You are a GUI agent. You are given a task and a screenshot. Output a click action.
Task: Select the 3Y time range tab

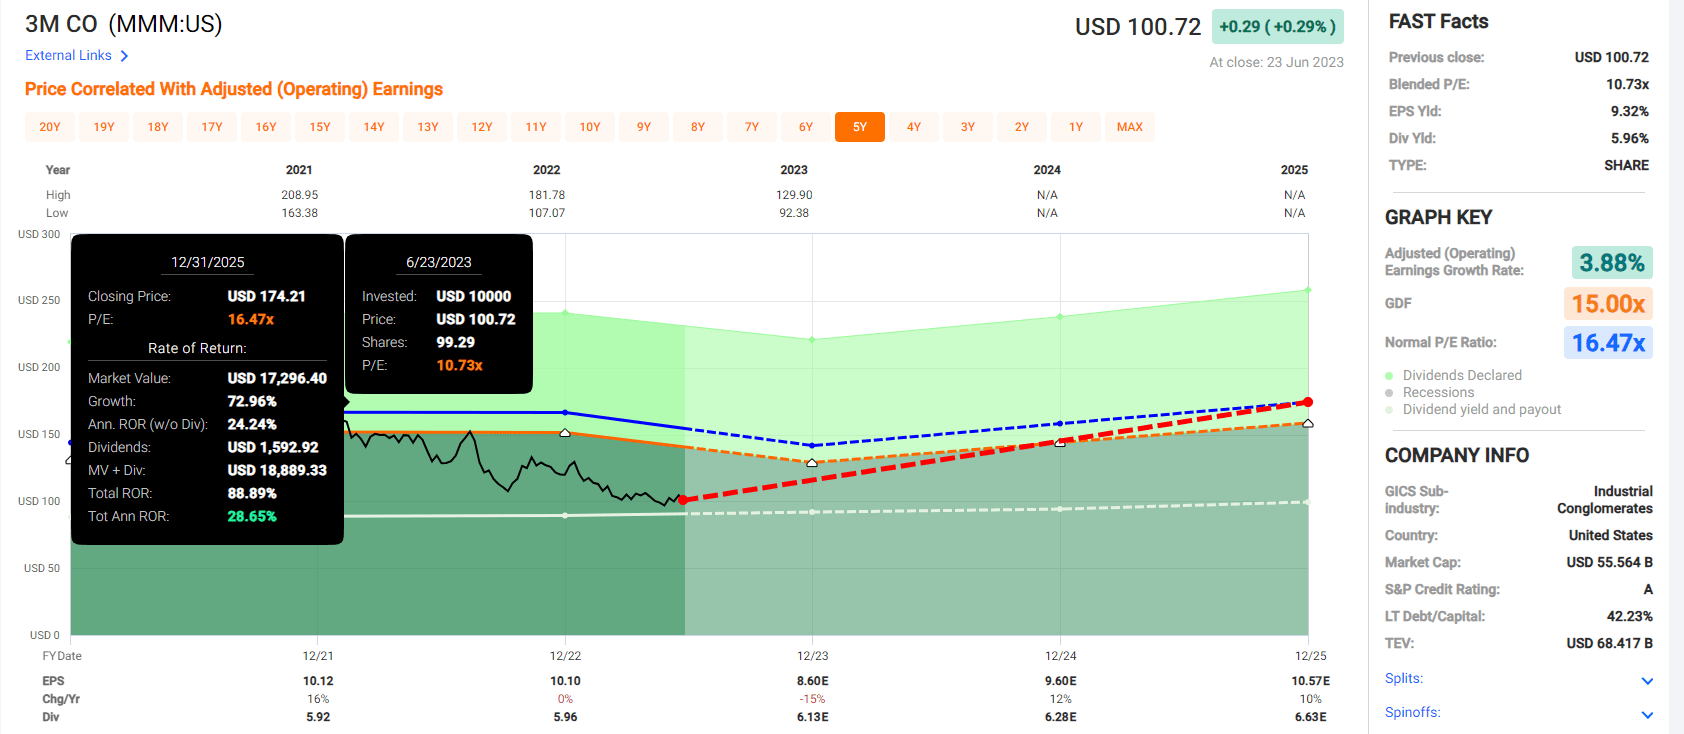(x=968, y=127)
